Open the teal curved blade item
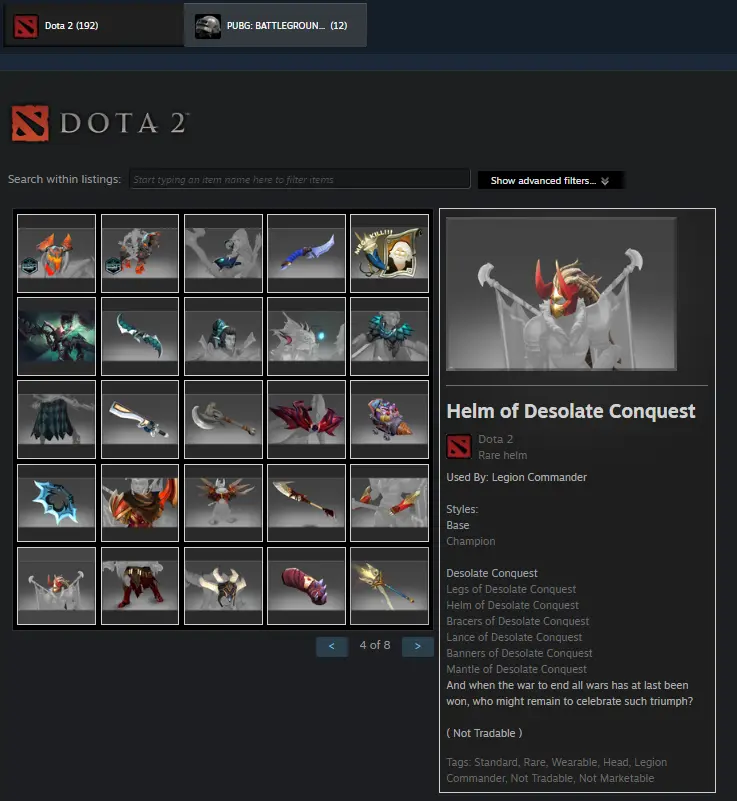 140,337
